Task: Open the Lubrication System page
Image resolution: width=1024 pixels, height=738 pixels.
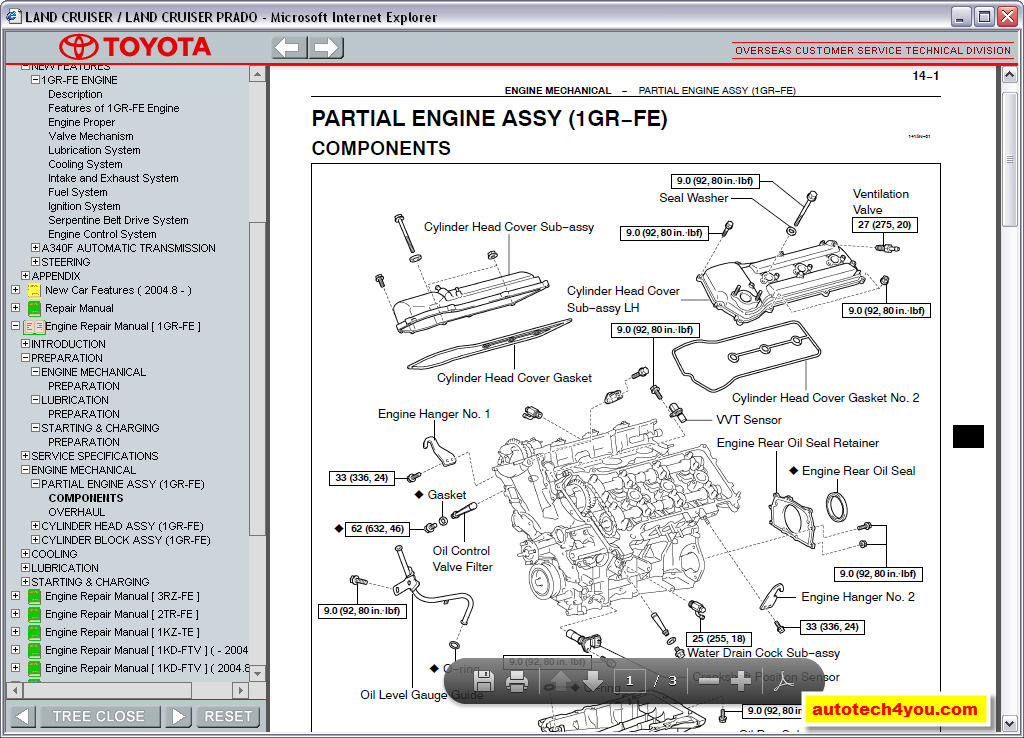Action: (x=94, y=150)
